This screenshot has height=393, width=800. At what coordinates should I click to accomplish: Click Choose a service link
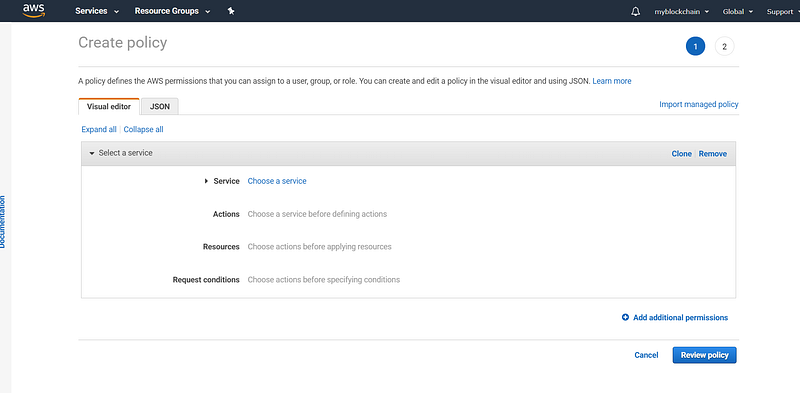[277, 181]
